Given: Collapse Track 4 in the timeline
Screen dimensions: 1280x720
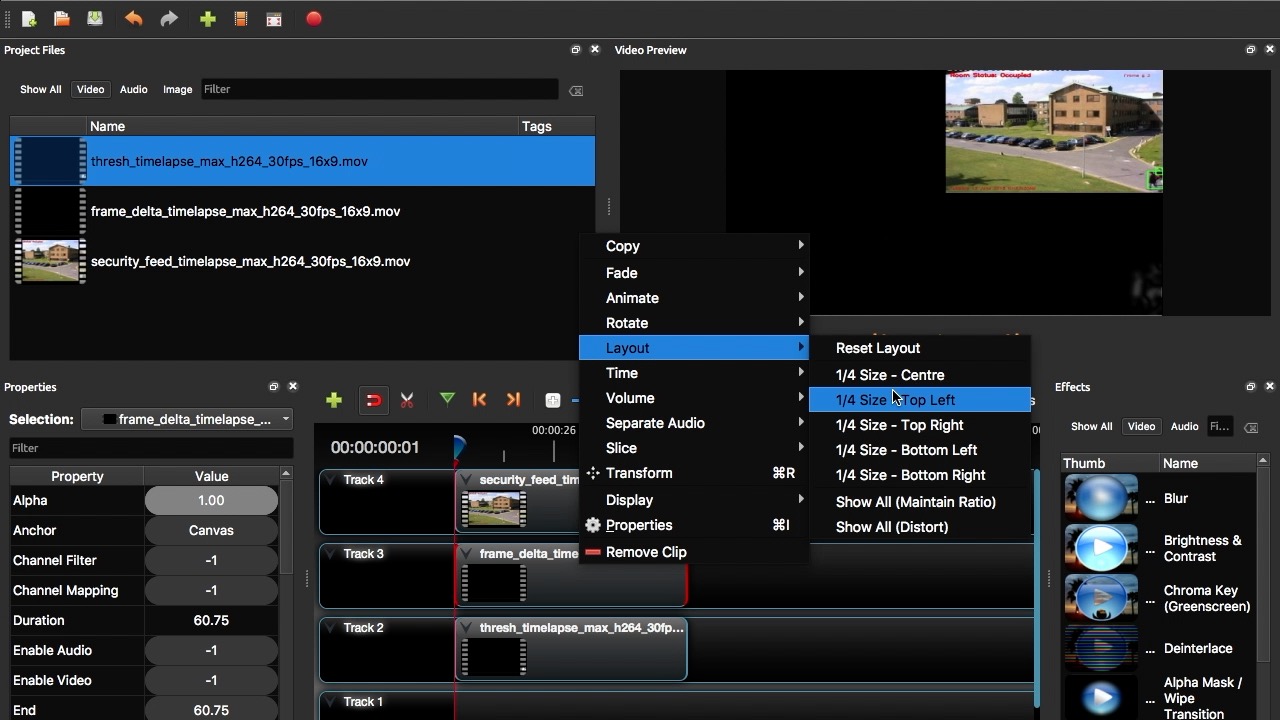Looking at the screenshot, I should point(331,479).
